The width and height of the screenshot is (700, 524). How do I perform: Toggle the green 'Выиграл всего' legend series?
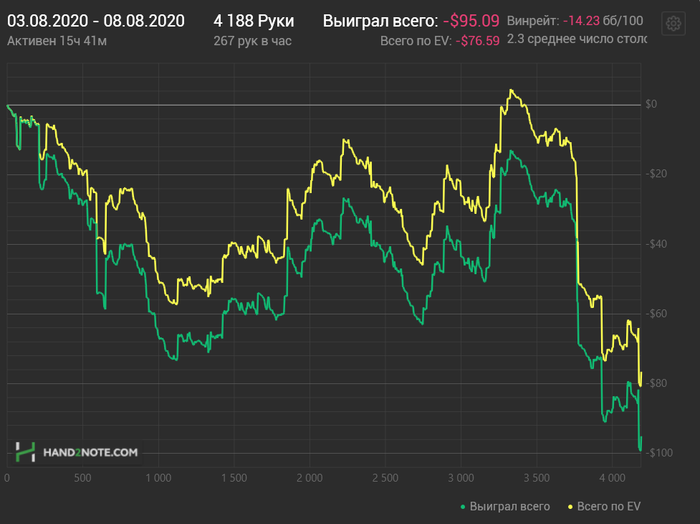click(505, 507)
